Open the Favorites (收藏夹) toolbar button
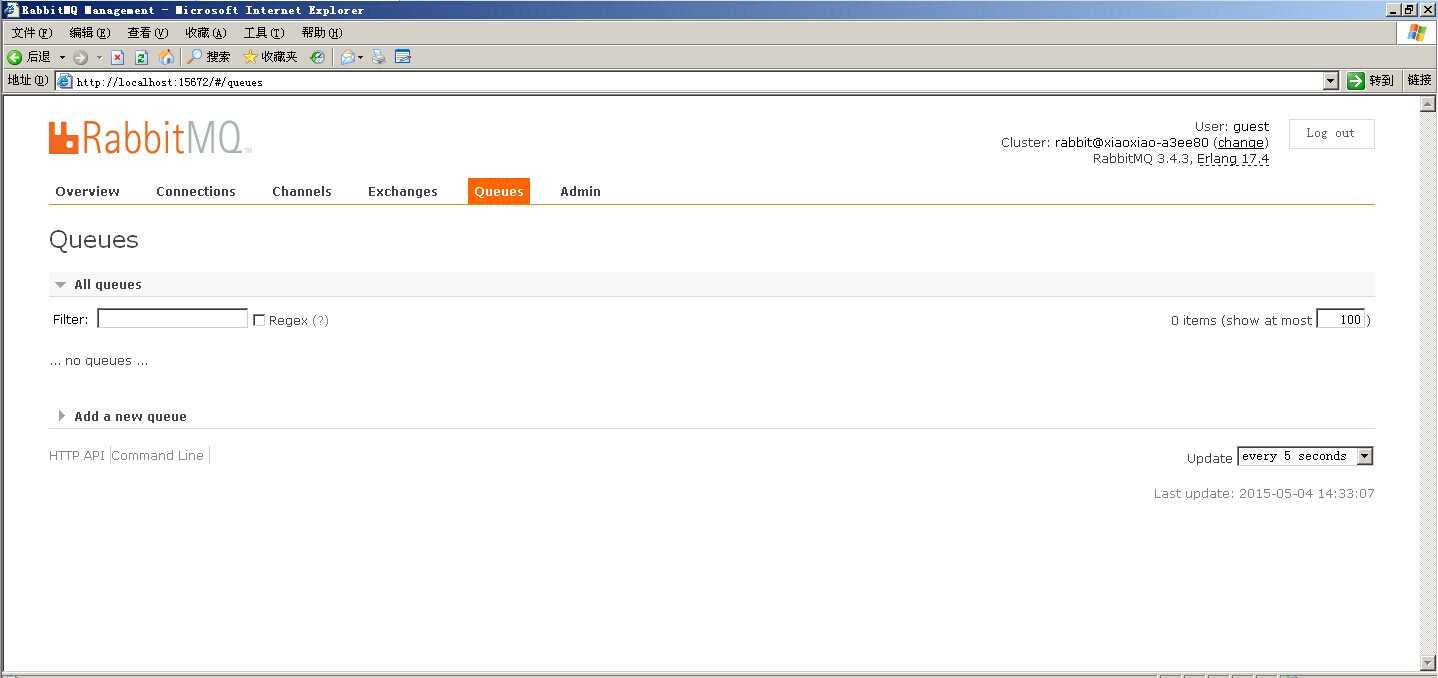 pos(270,57)
